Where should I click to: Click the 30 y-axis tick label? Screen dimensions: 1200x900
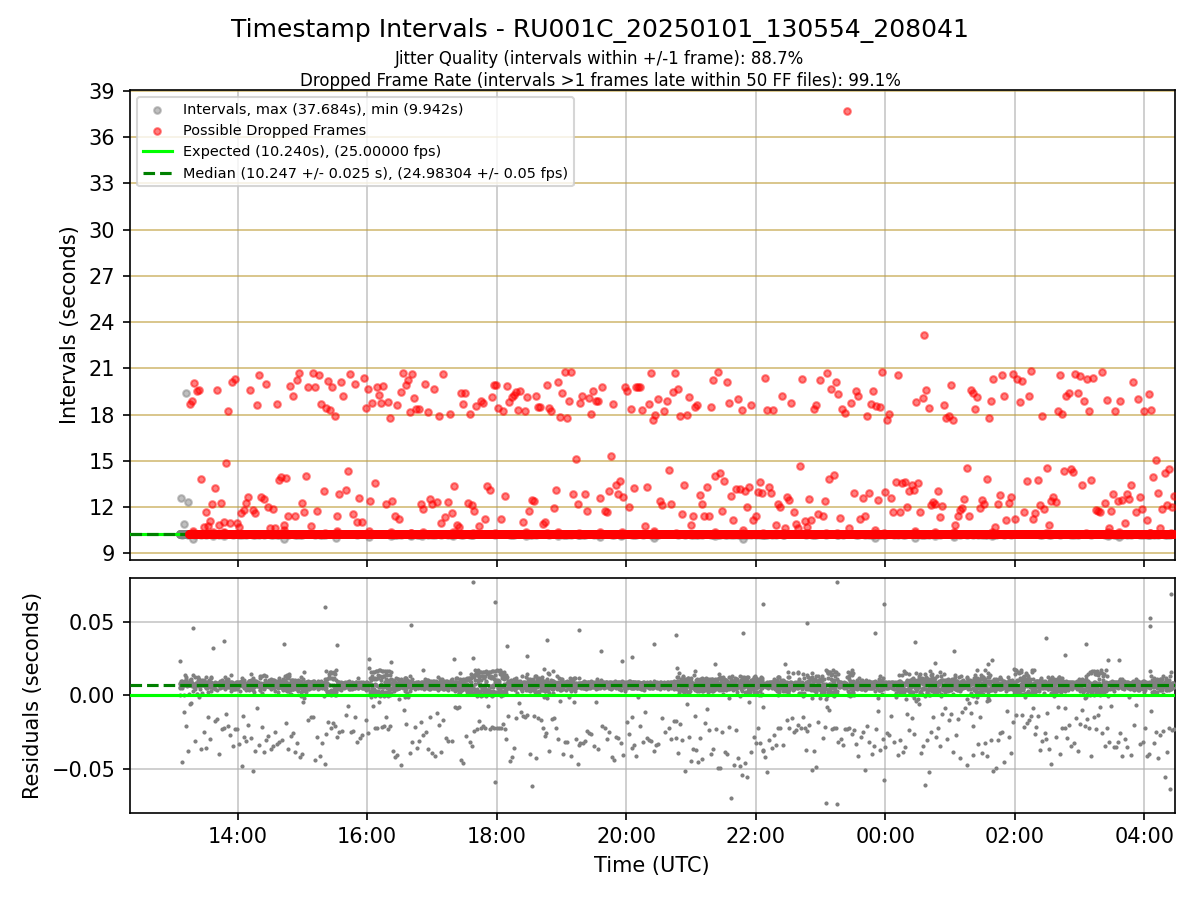(x=101, y=230)
